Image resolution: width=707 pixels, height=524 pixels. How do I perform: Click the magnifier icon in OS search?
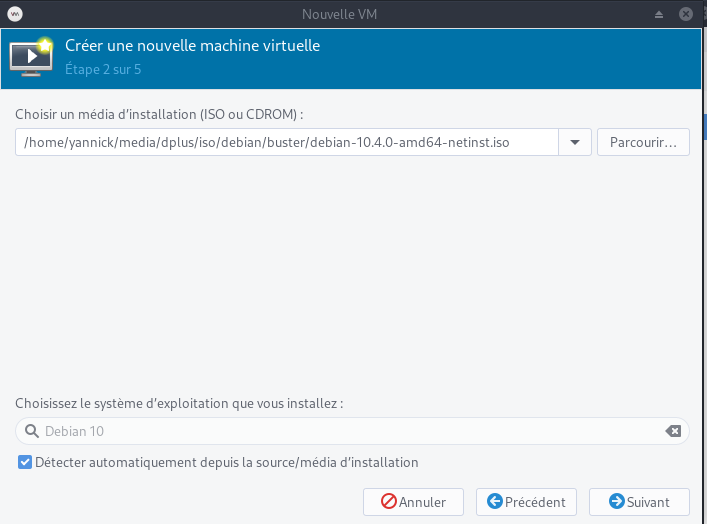tap(31, 431)
